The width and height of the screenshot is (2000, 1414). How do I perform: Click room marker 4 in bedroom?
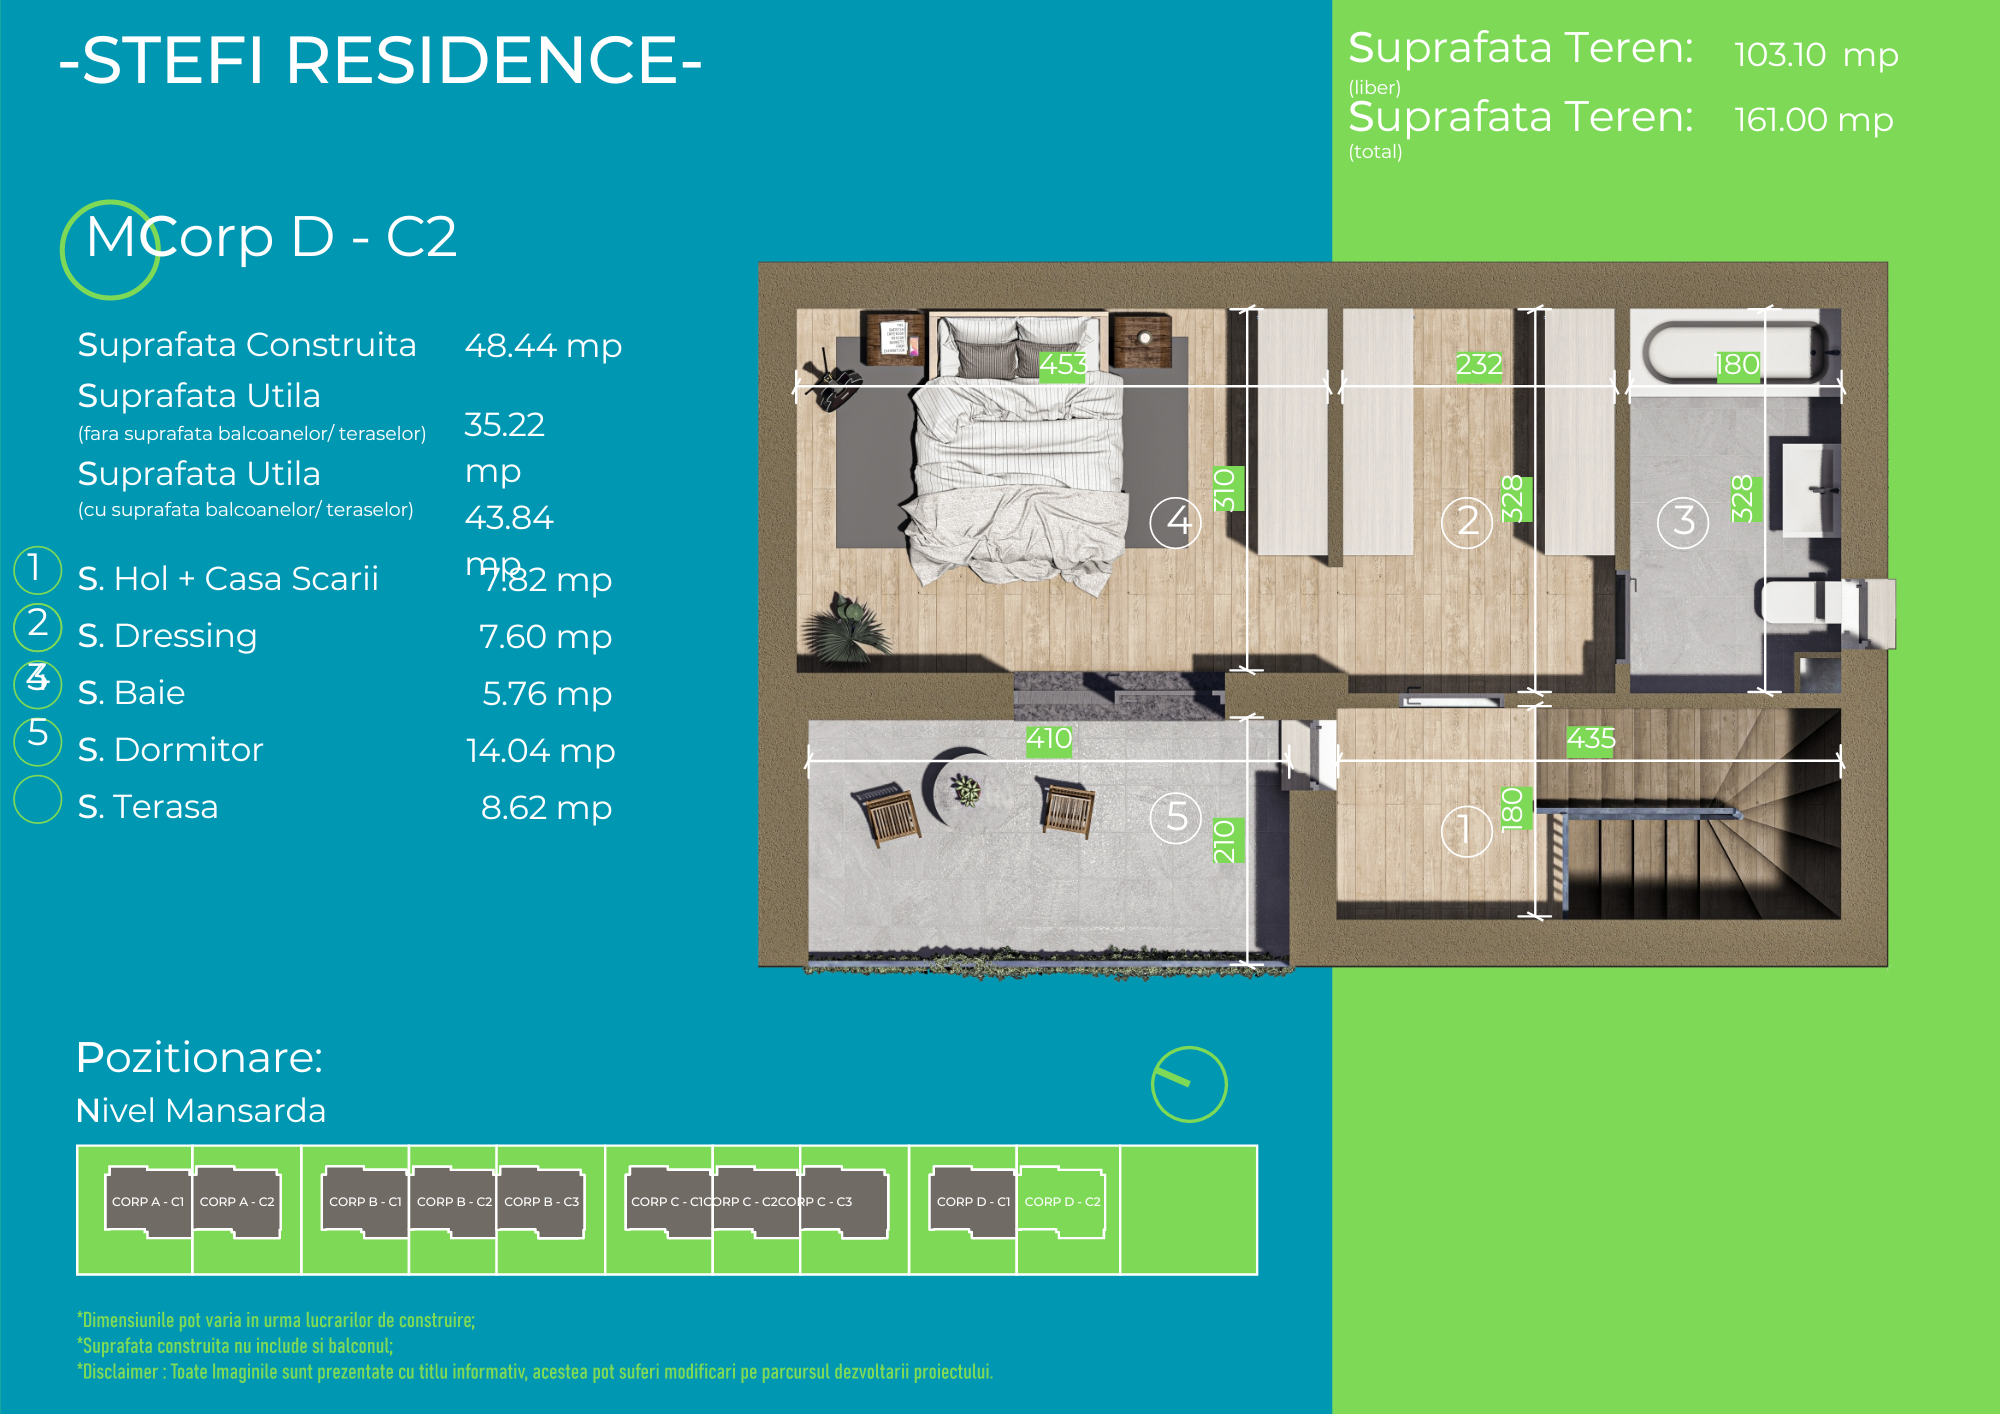[x=1175, y=522]
